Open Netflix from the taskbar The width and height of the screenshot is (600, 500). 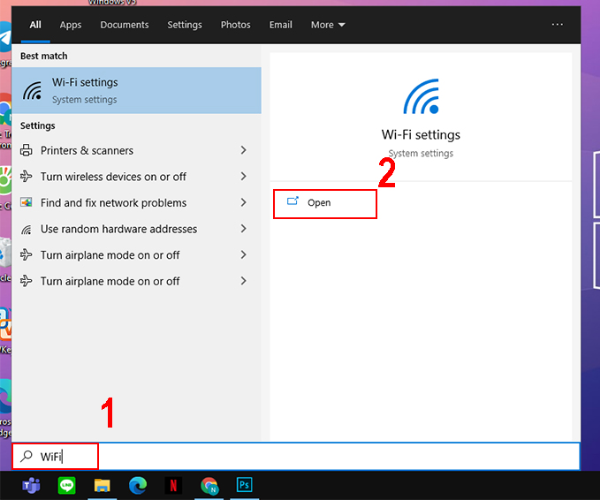[x=173, y=485]
